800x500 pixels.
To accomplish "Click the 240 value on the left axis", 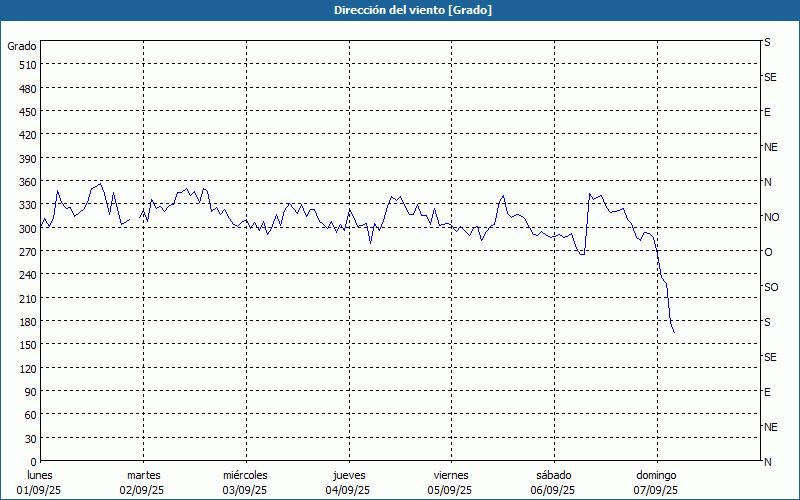I will [x=28, y=276].
